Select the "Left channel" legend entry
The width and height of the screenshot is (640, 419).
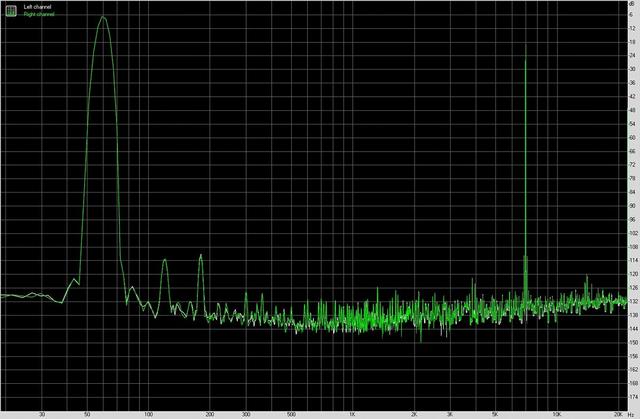point(38,7)
